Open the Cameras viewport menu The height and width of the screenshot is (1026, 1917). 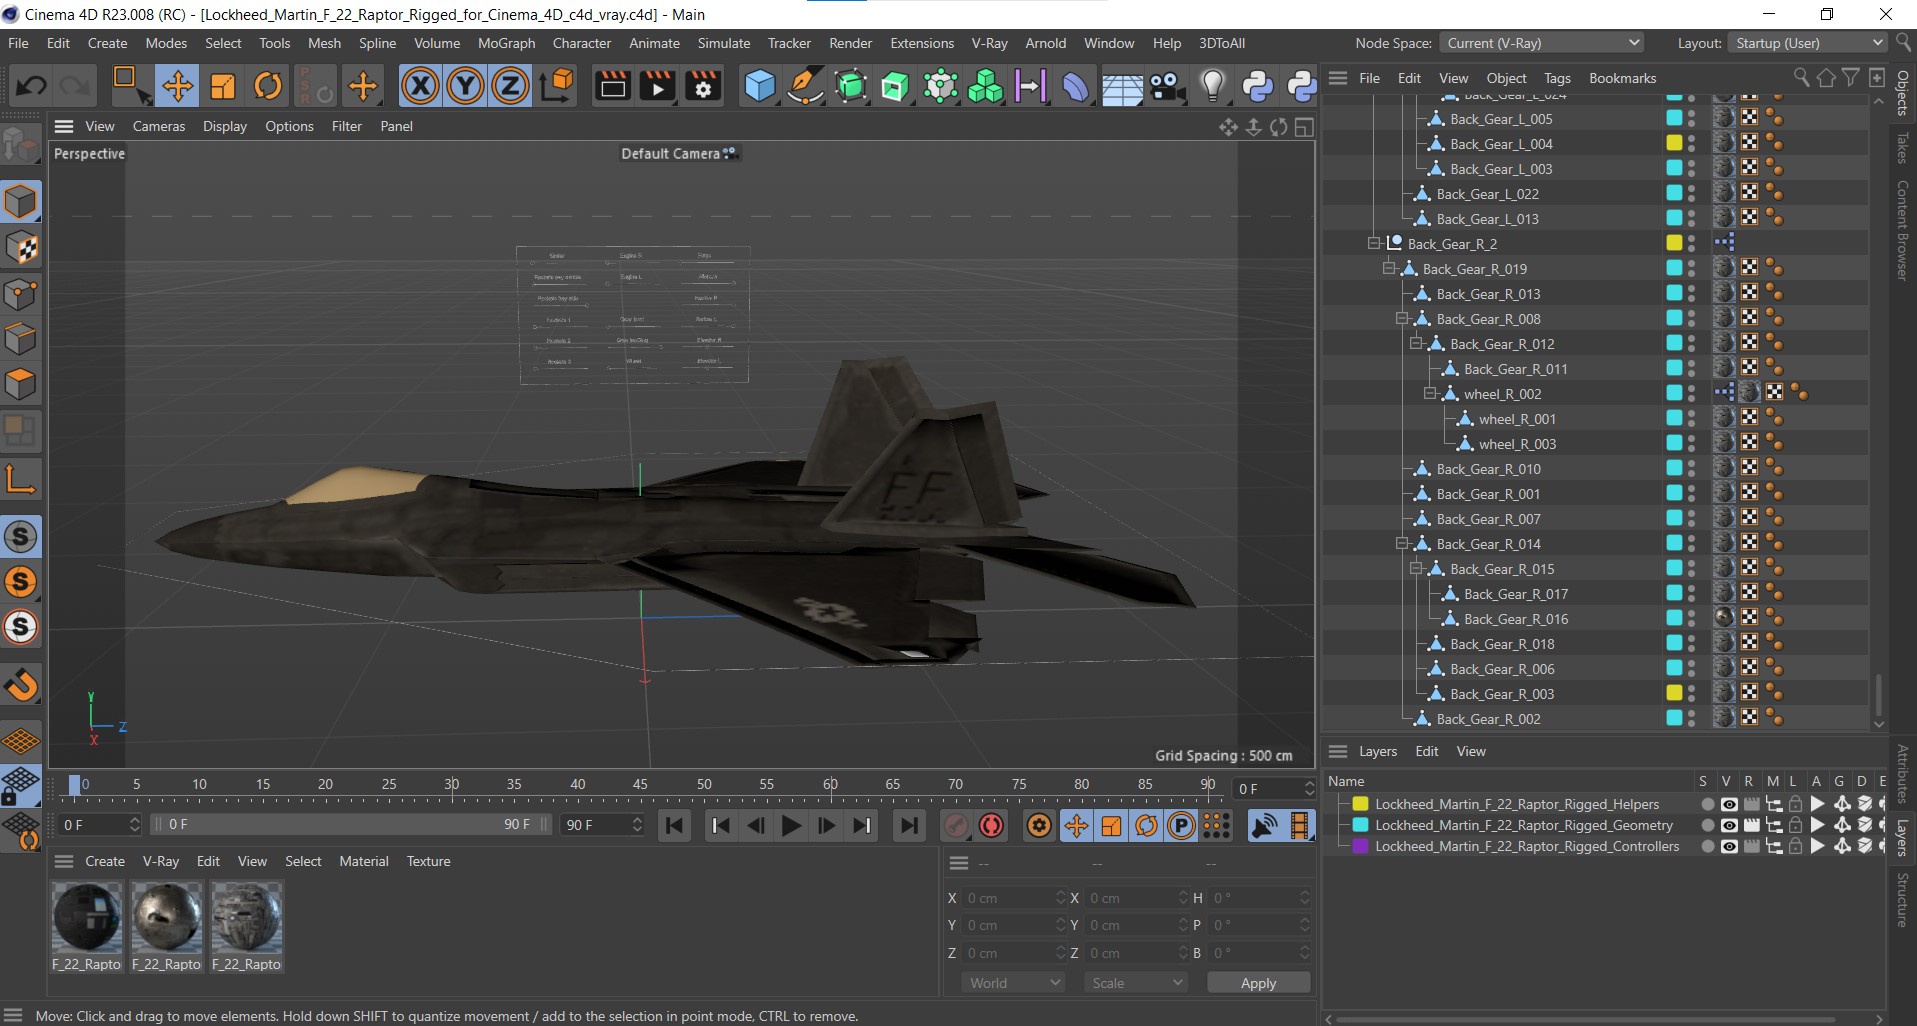point(158,126)
